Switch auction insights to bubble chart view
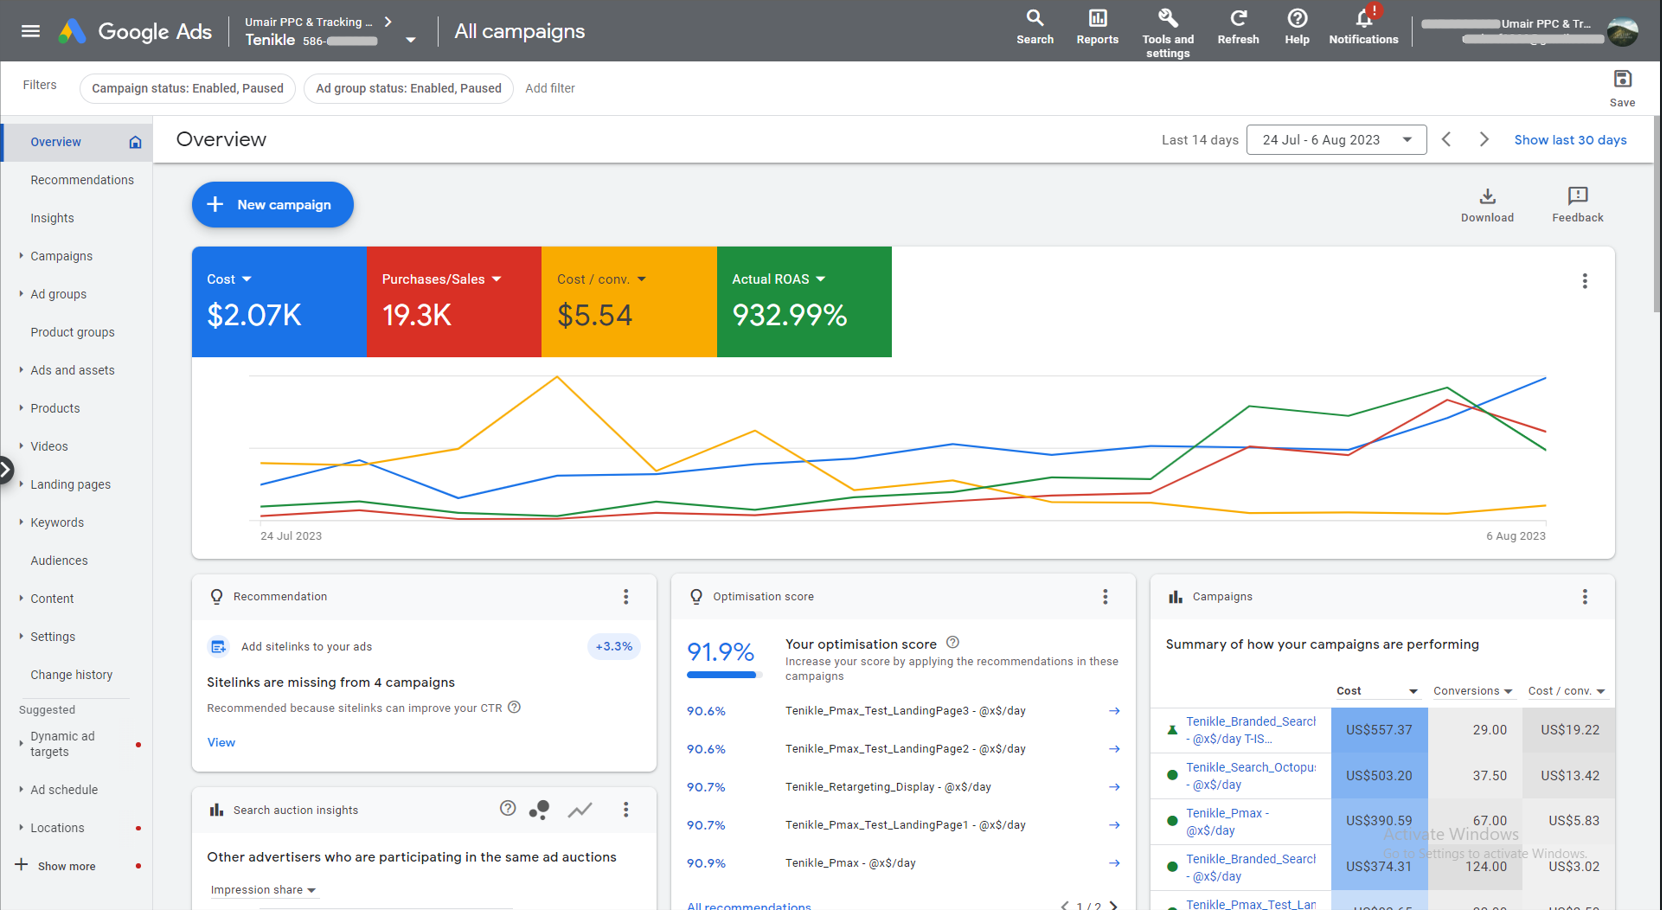This screenshot has width=1662, height=910. pos(540,810)
